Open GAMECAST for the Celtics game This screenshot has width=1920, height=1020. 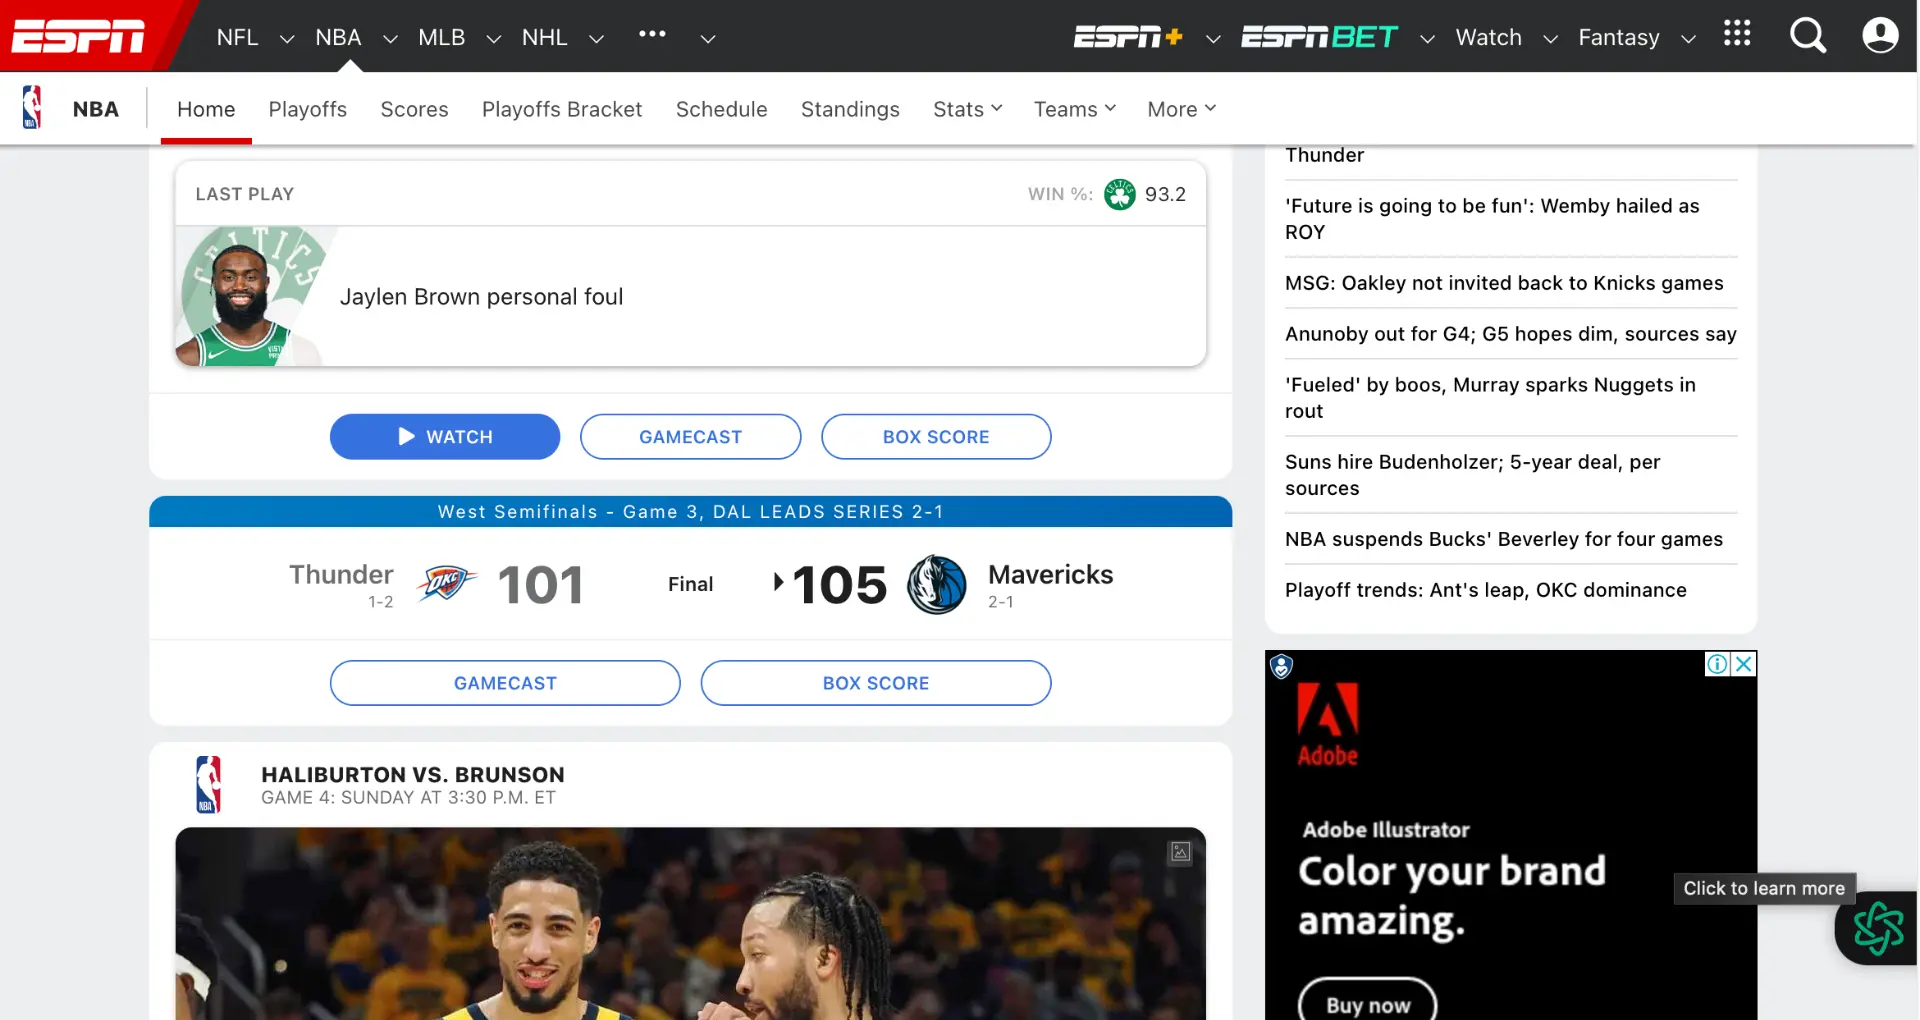coord(690,437)
